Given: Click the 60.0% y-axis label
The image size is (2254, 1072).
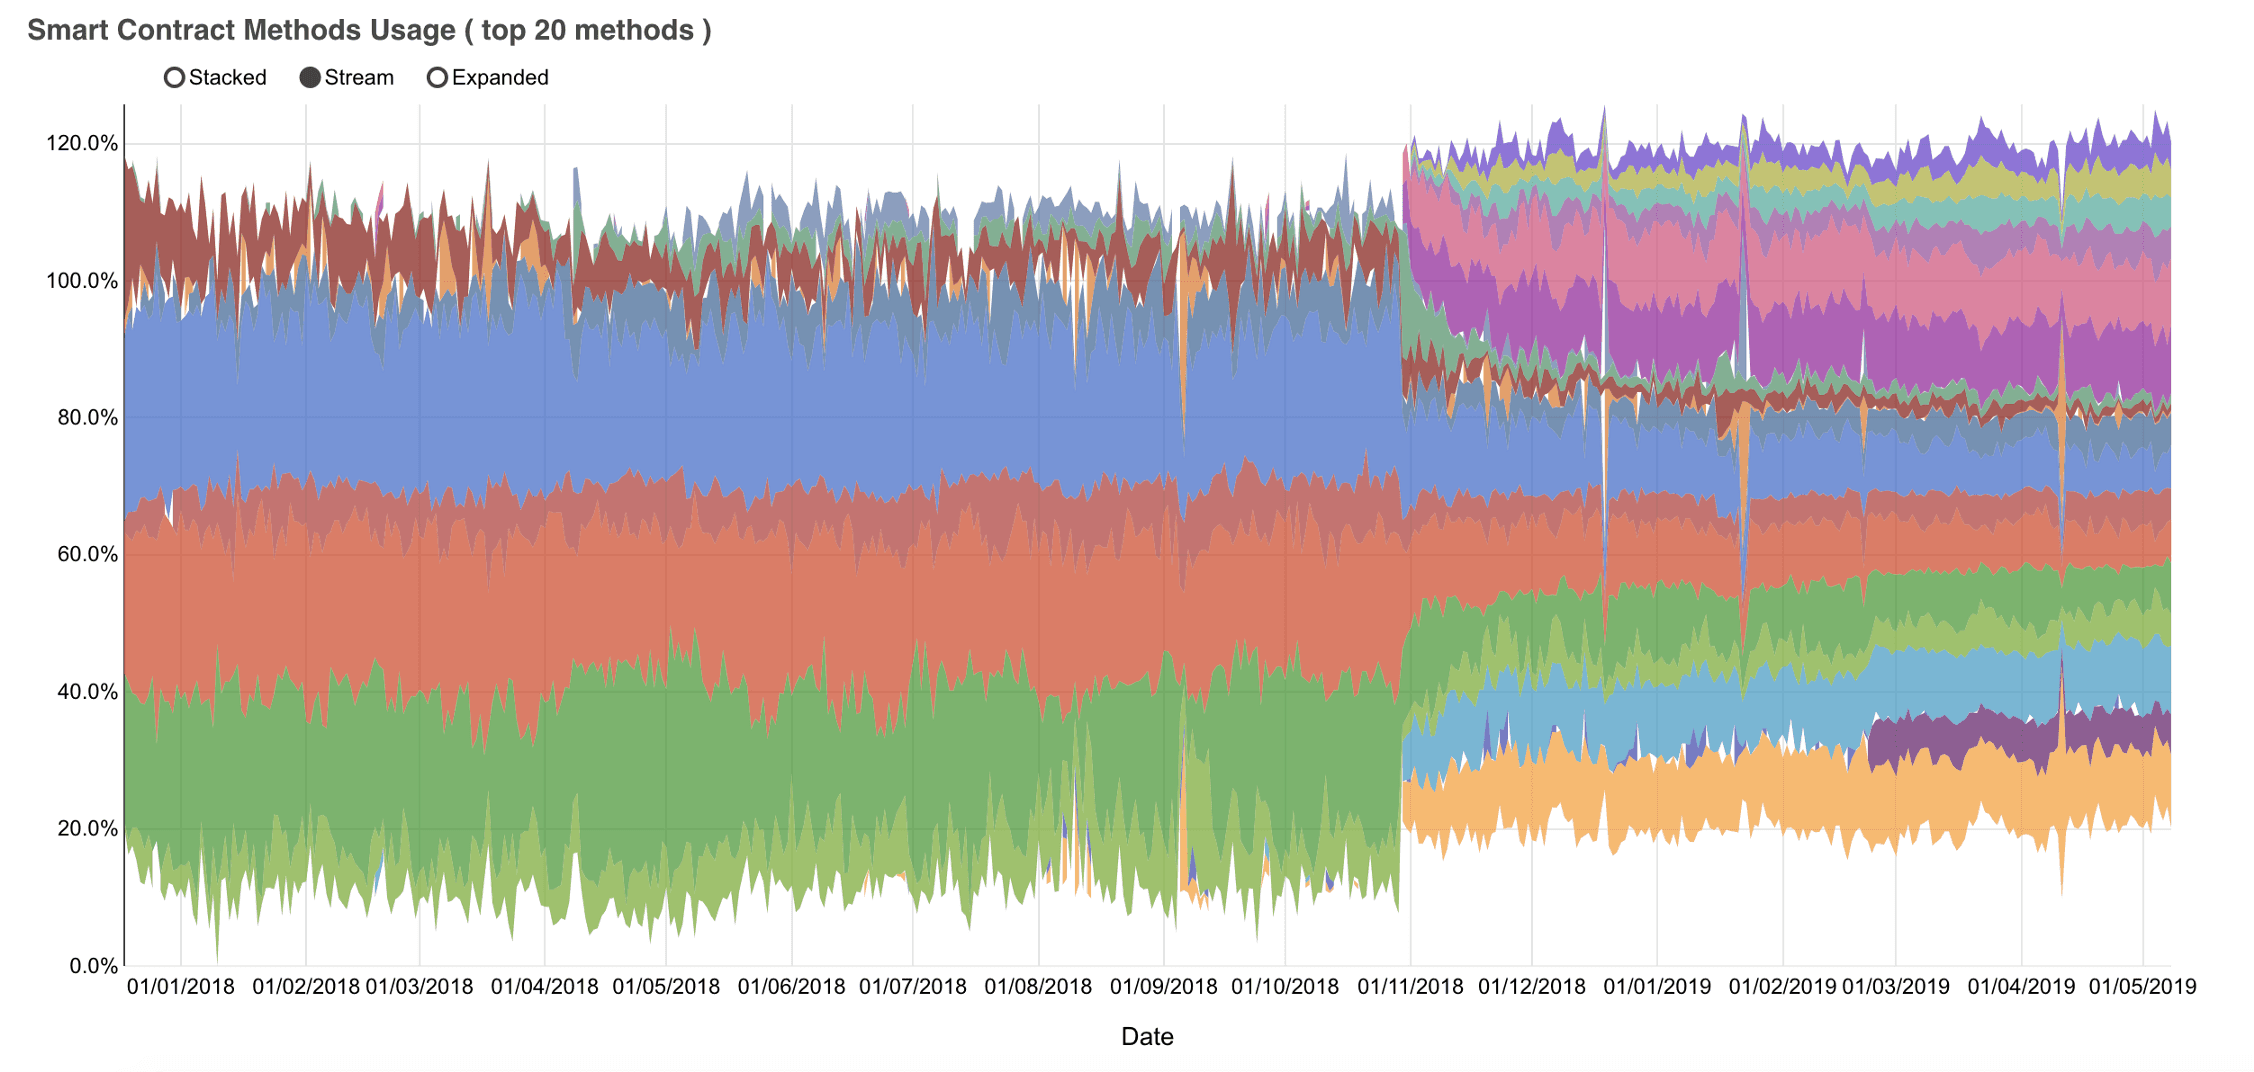Looking at the screenshot, I should click(88, 554).
